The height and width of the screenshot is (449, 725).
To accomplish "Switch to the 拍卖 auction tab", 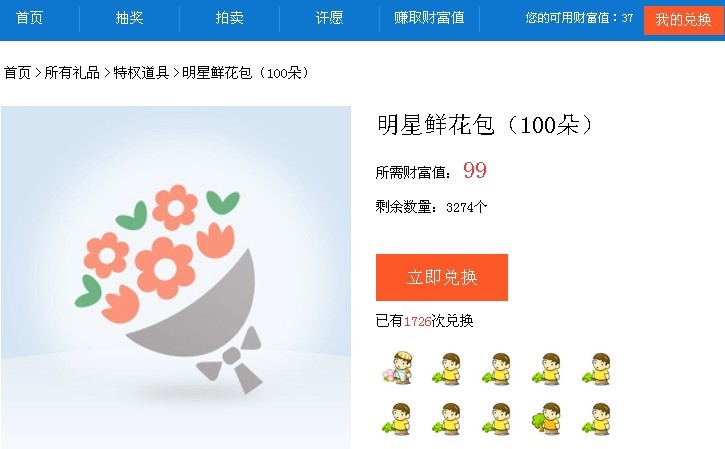I will click(229, 18).
